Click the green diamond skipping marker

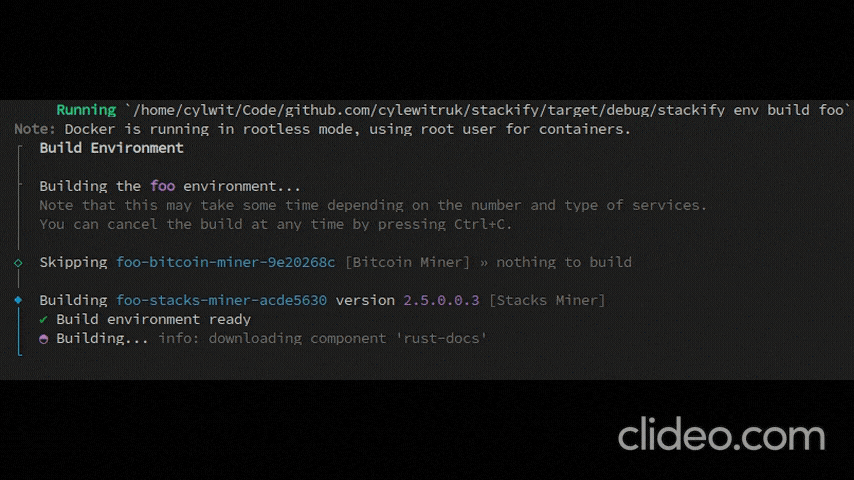tap(19, 263)
